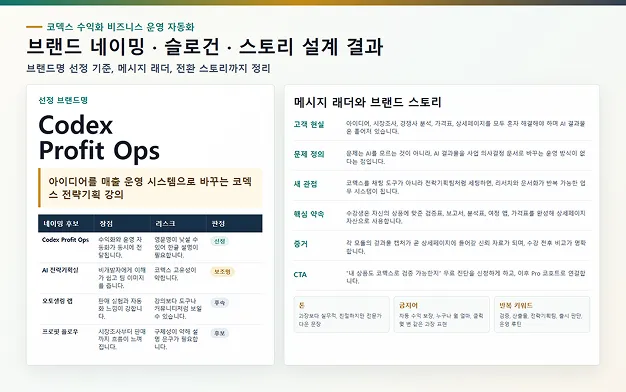Click the '코덱스 수익화 비즈니스 운영 자동화' subtitle line
The image size is (626, 392).
120,27
